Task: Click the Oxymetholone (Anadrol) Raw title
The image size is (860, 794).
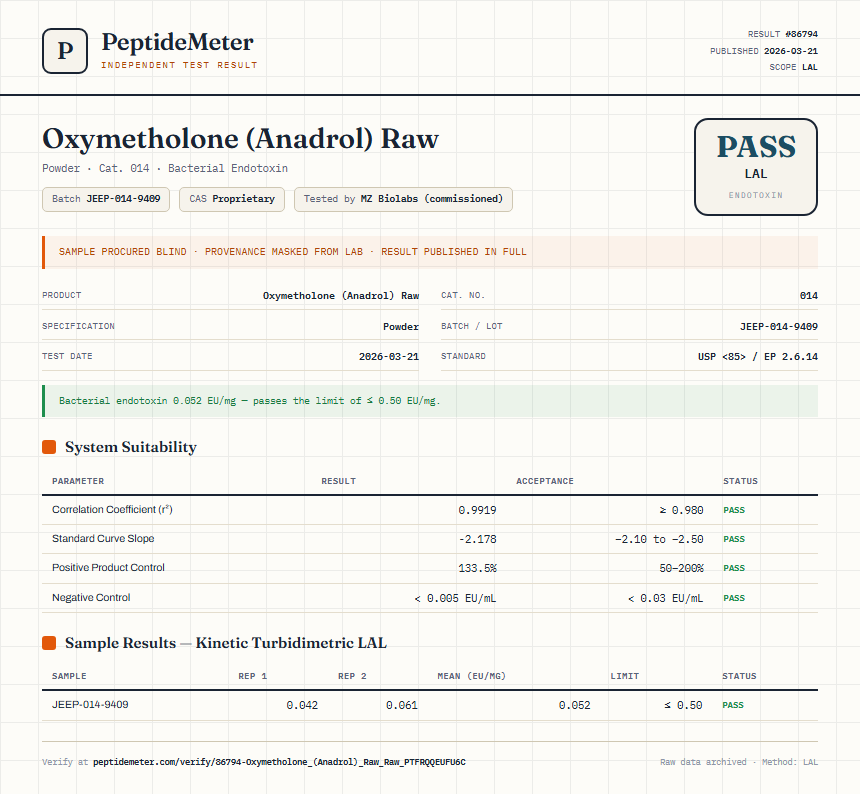Action: click(x=240, y=138)
